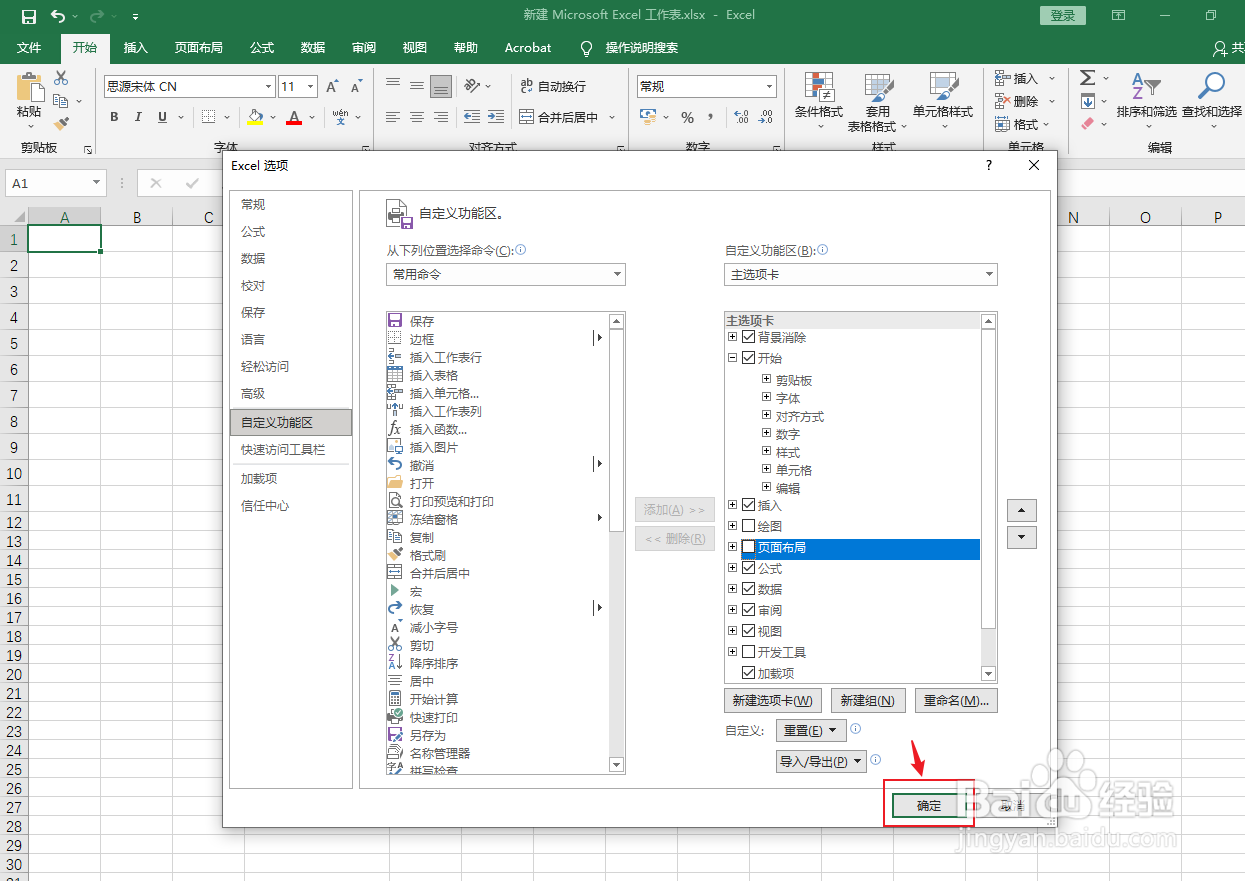Click the Wrap Text (自动换行) button

553,87
